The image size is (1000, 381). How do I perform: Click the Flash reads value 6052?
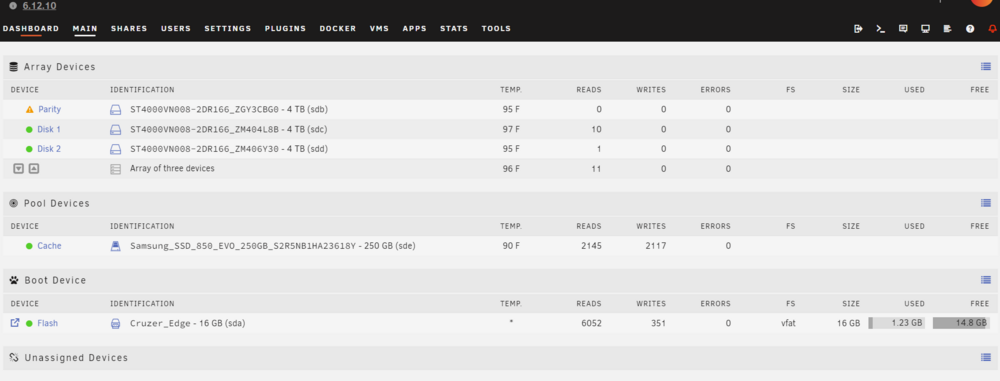[591, 324]
